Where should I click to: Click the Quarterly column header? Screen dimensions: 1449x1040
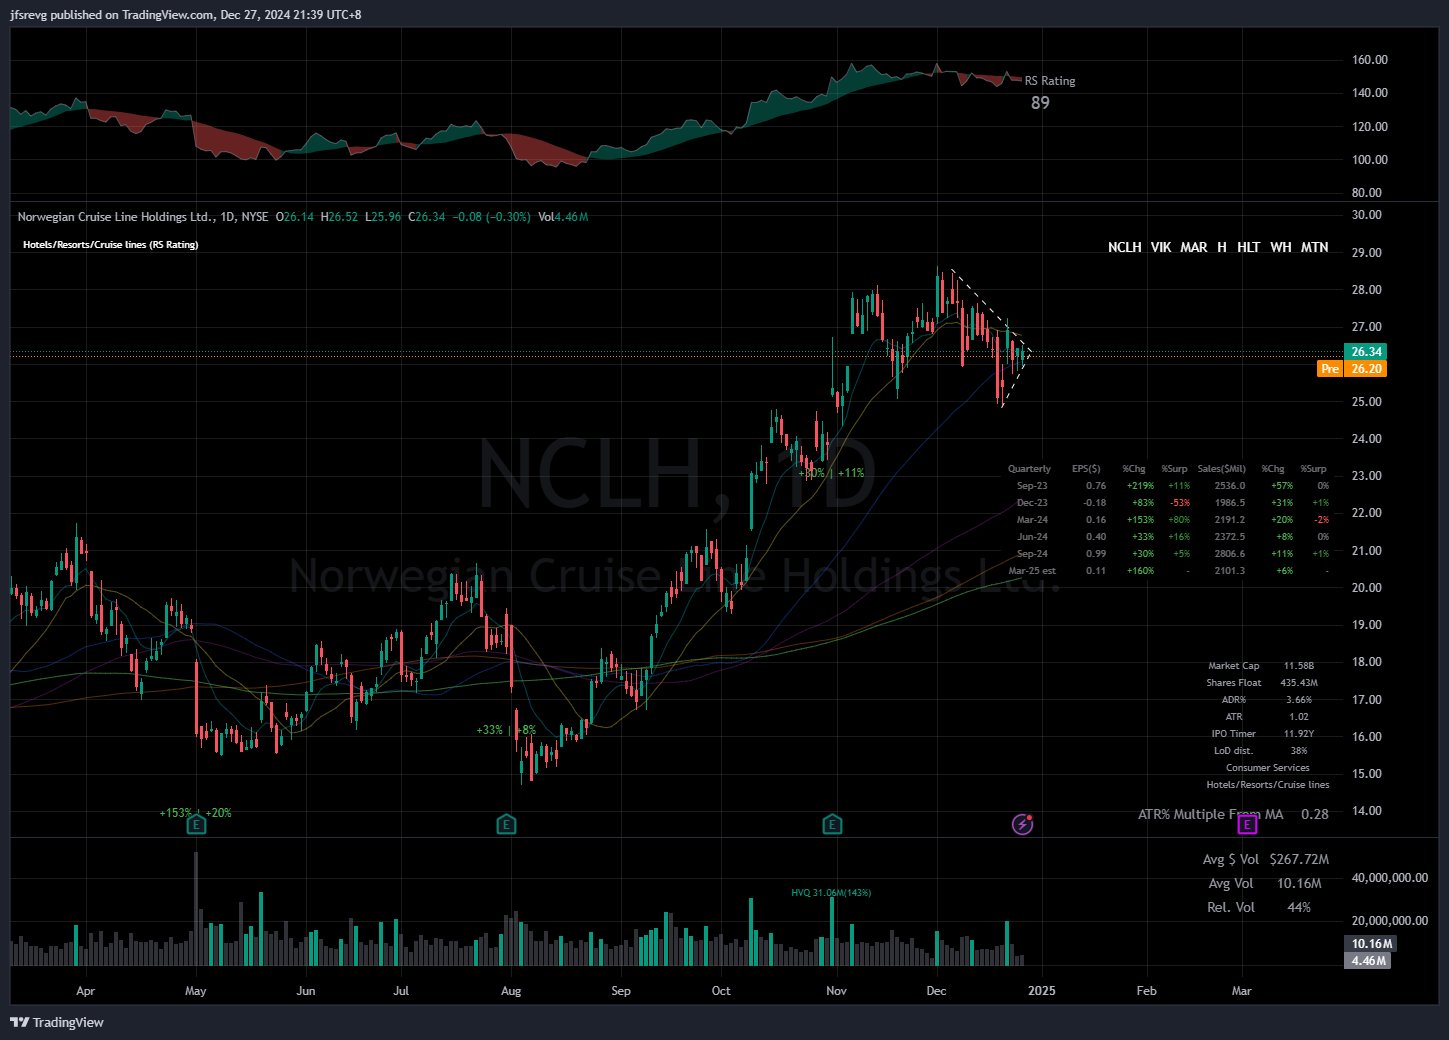pos(1029,469)
